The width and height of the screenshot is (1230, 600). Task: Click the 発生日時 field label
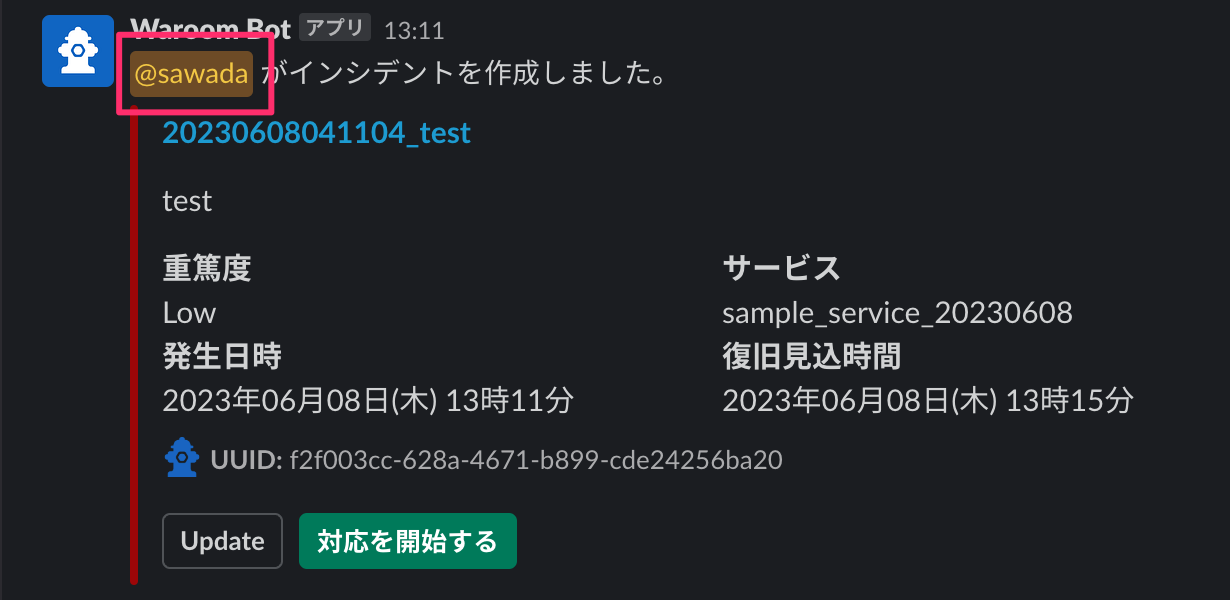[x=221, y=355]
